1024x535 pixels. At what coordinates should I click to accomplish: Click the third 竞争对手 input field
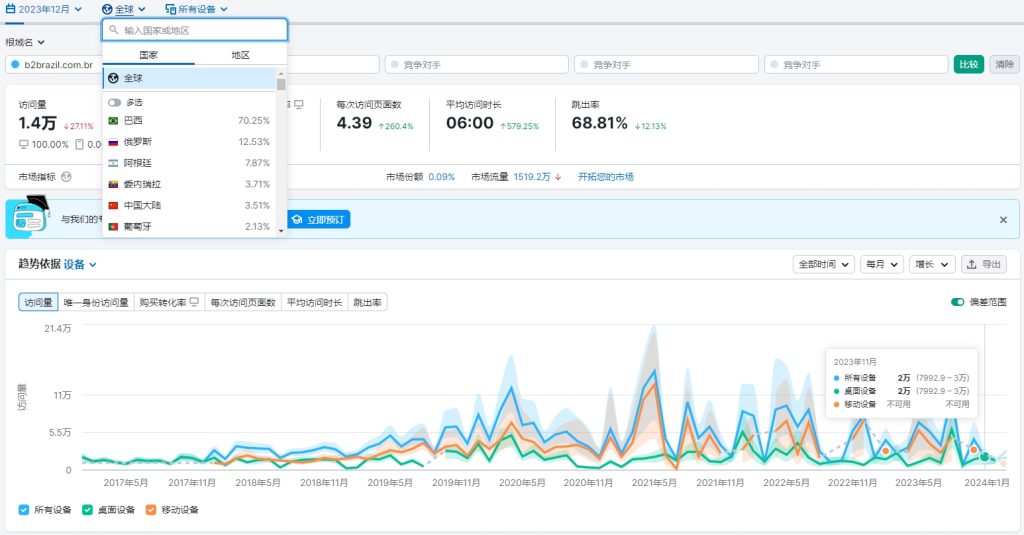pyautogui.click(x=667, y=65)
